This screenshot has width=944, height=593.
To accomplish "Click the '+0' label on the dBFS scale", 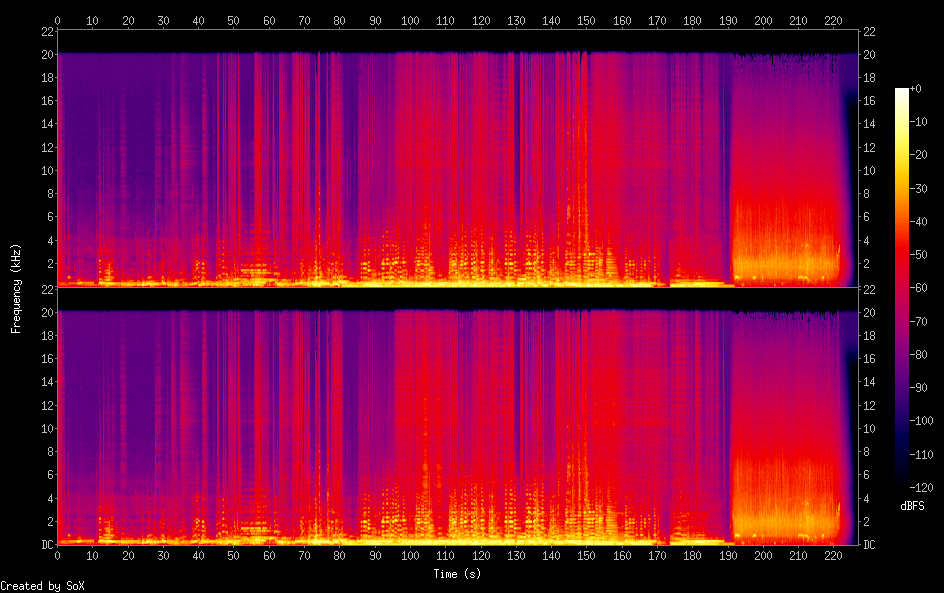I will coord(915,88).
